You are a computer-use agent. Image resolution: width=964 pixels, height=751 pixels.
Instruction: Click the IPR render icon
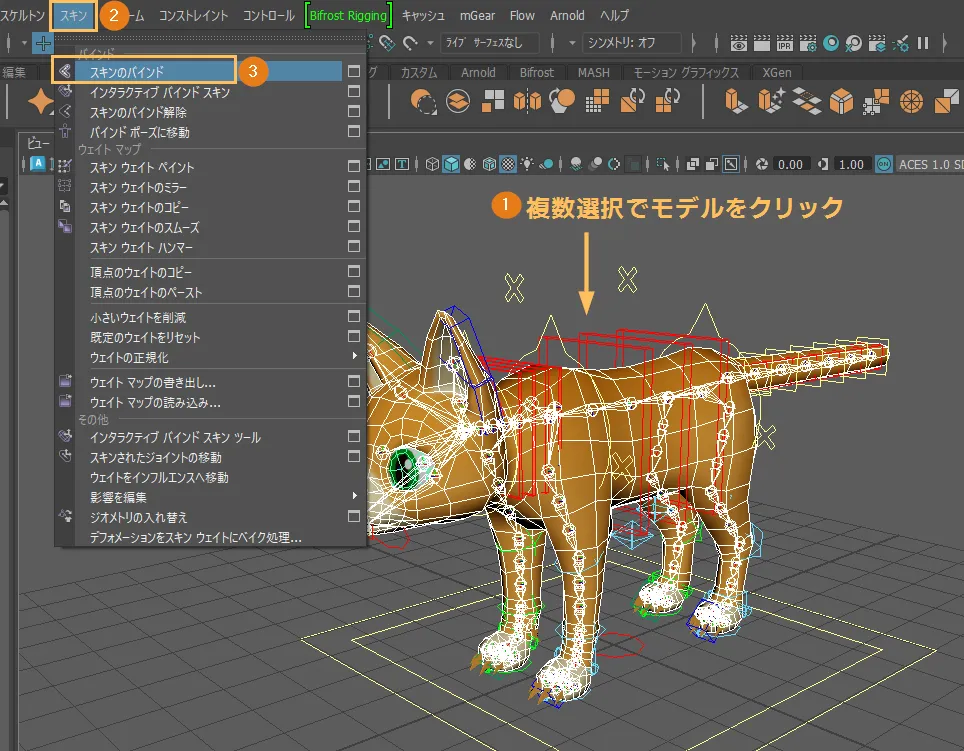[785, 44]
